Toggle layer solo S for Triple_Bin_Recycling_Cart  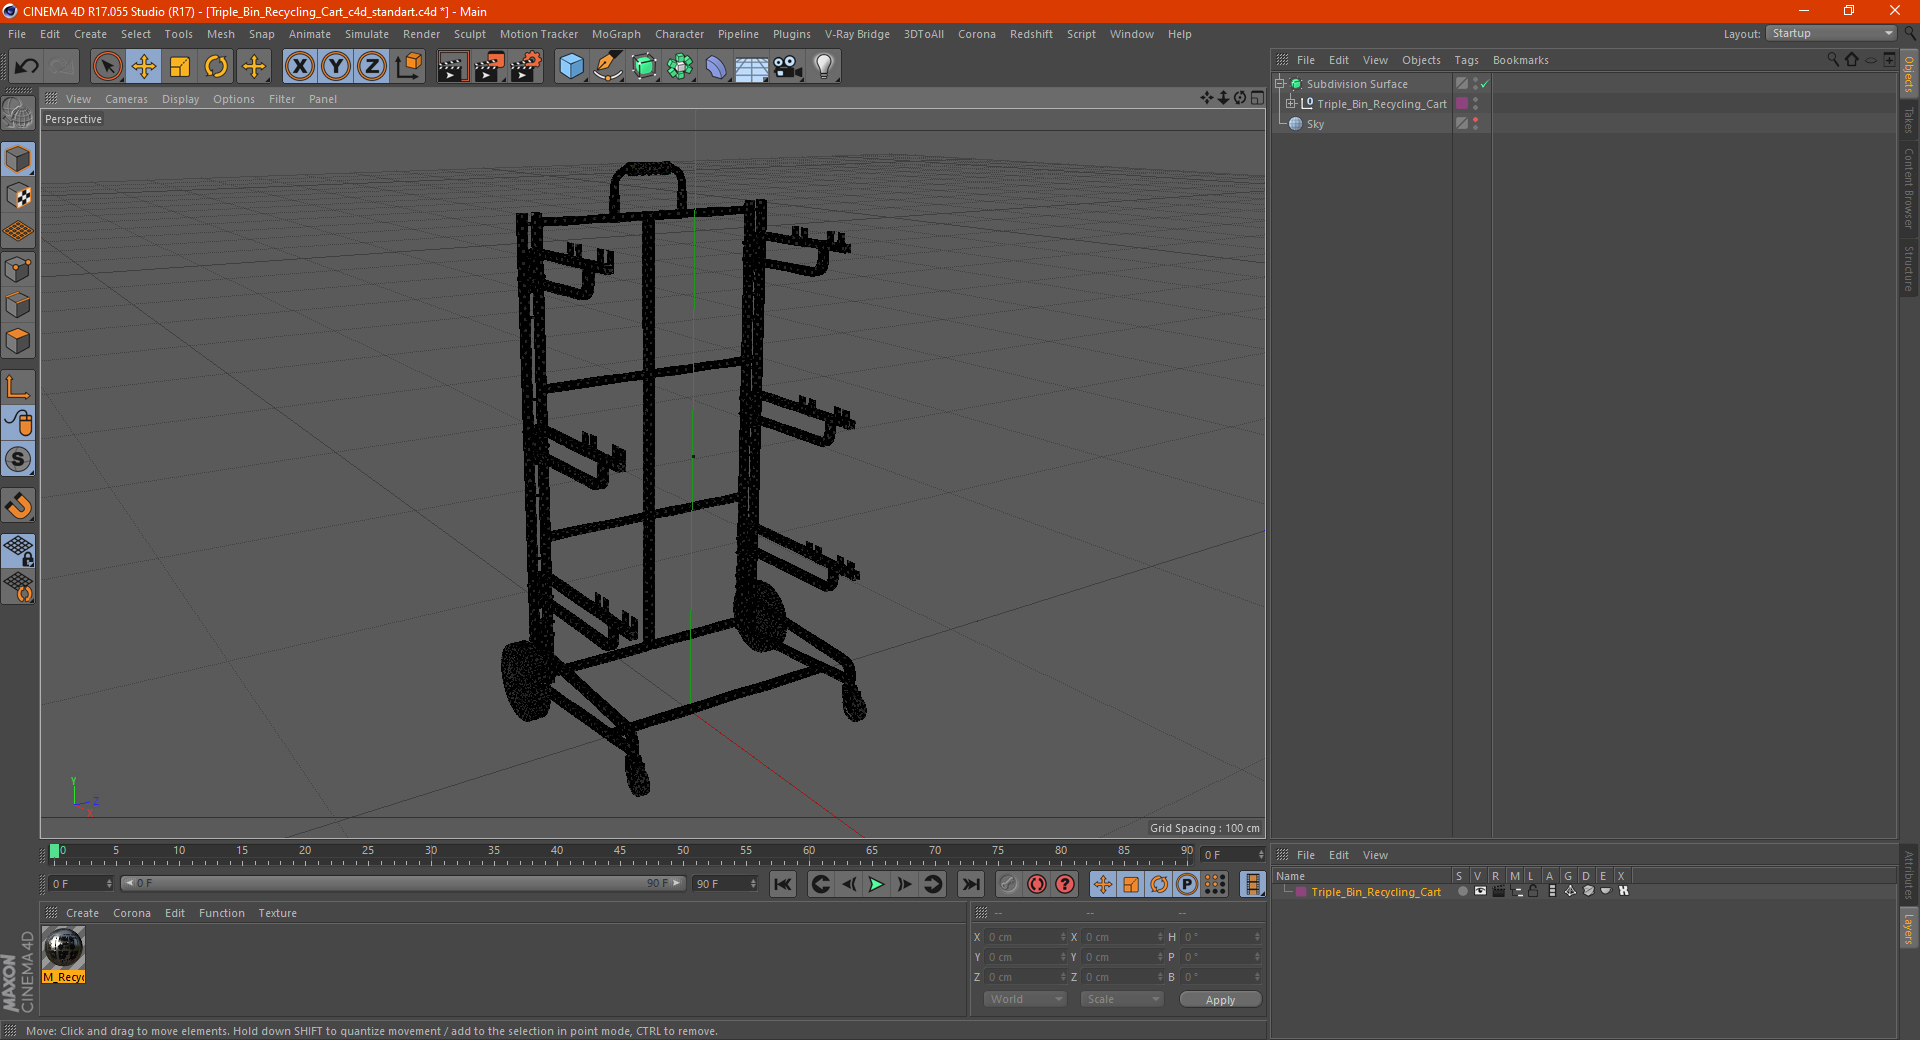pyautogui.click(x=1462, y=891)
